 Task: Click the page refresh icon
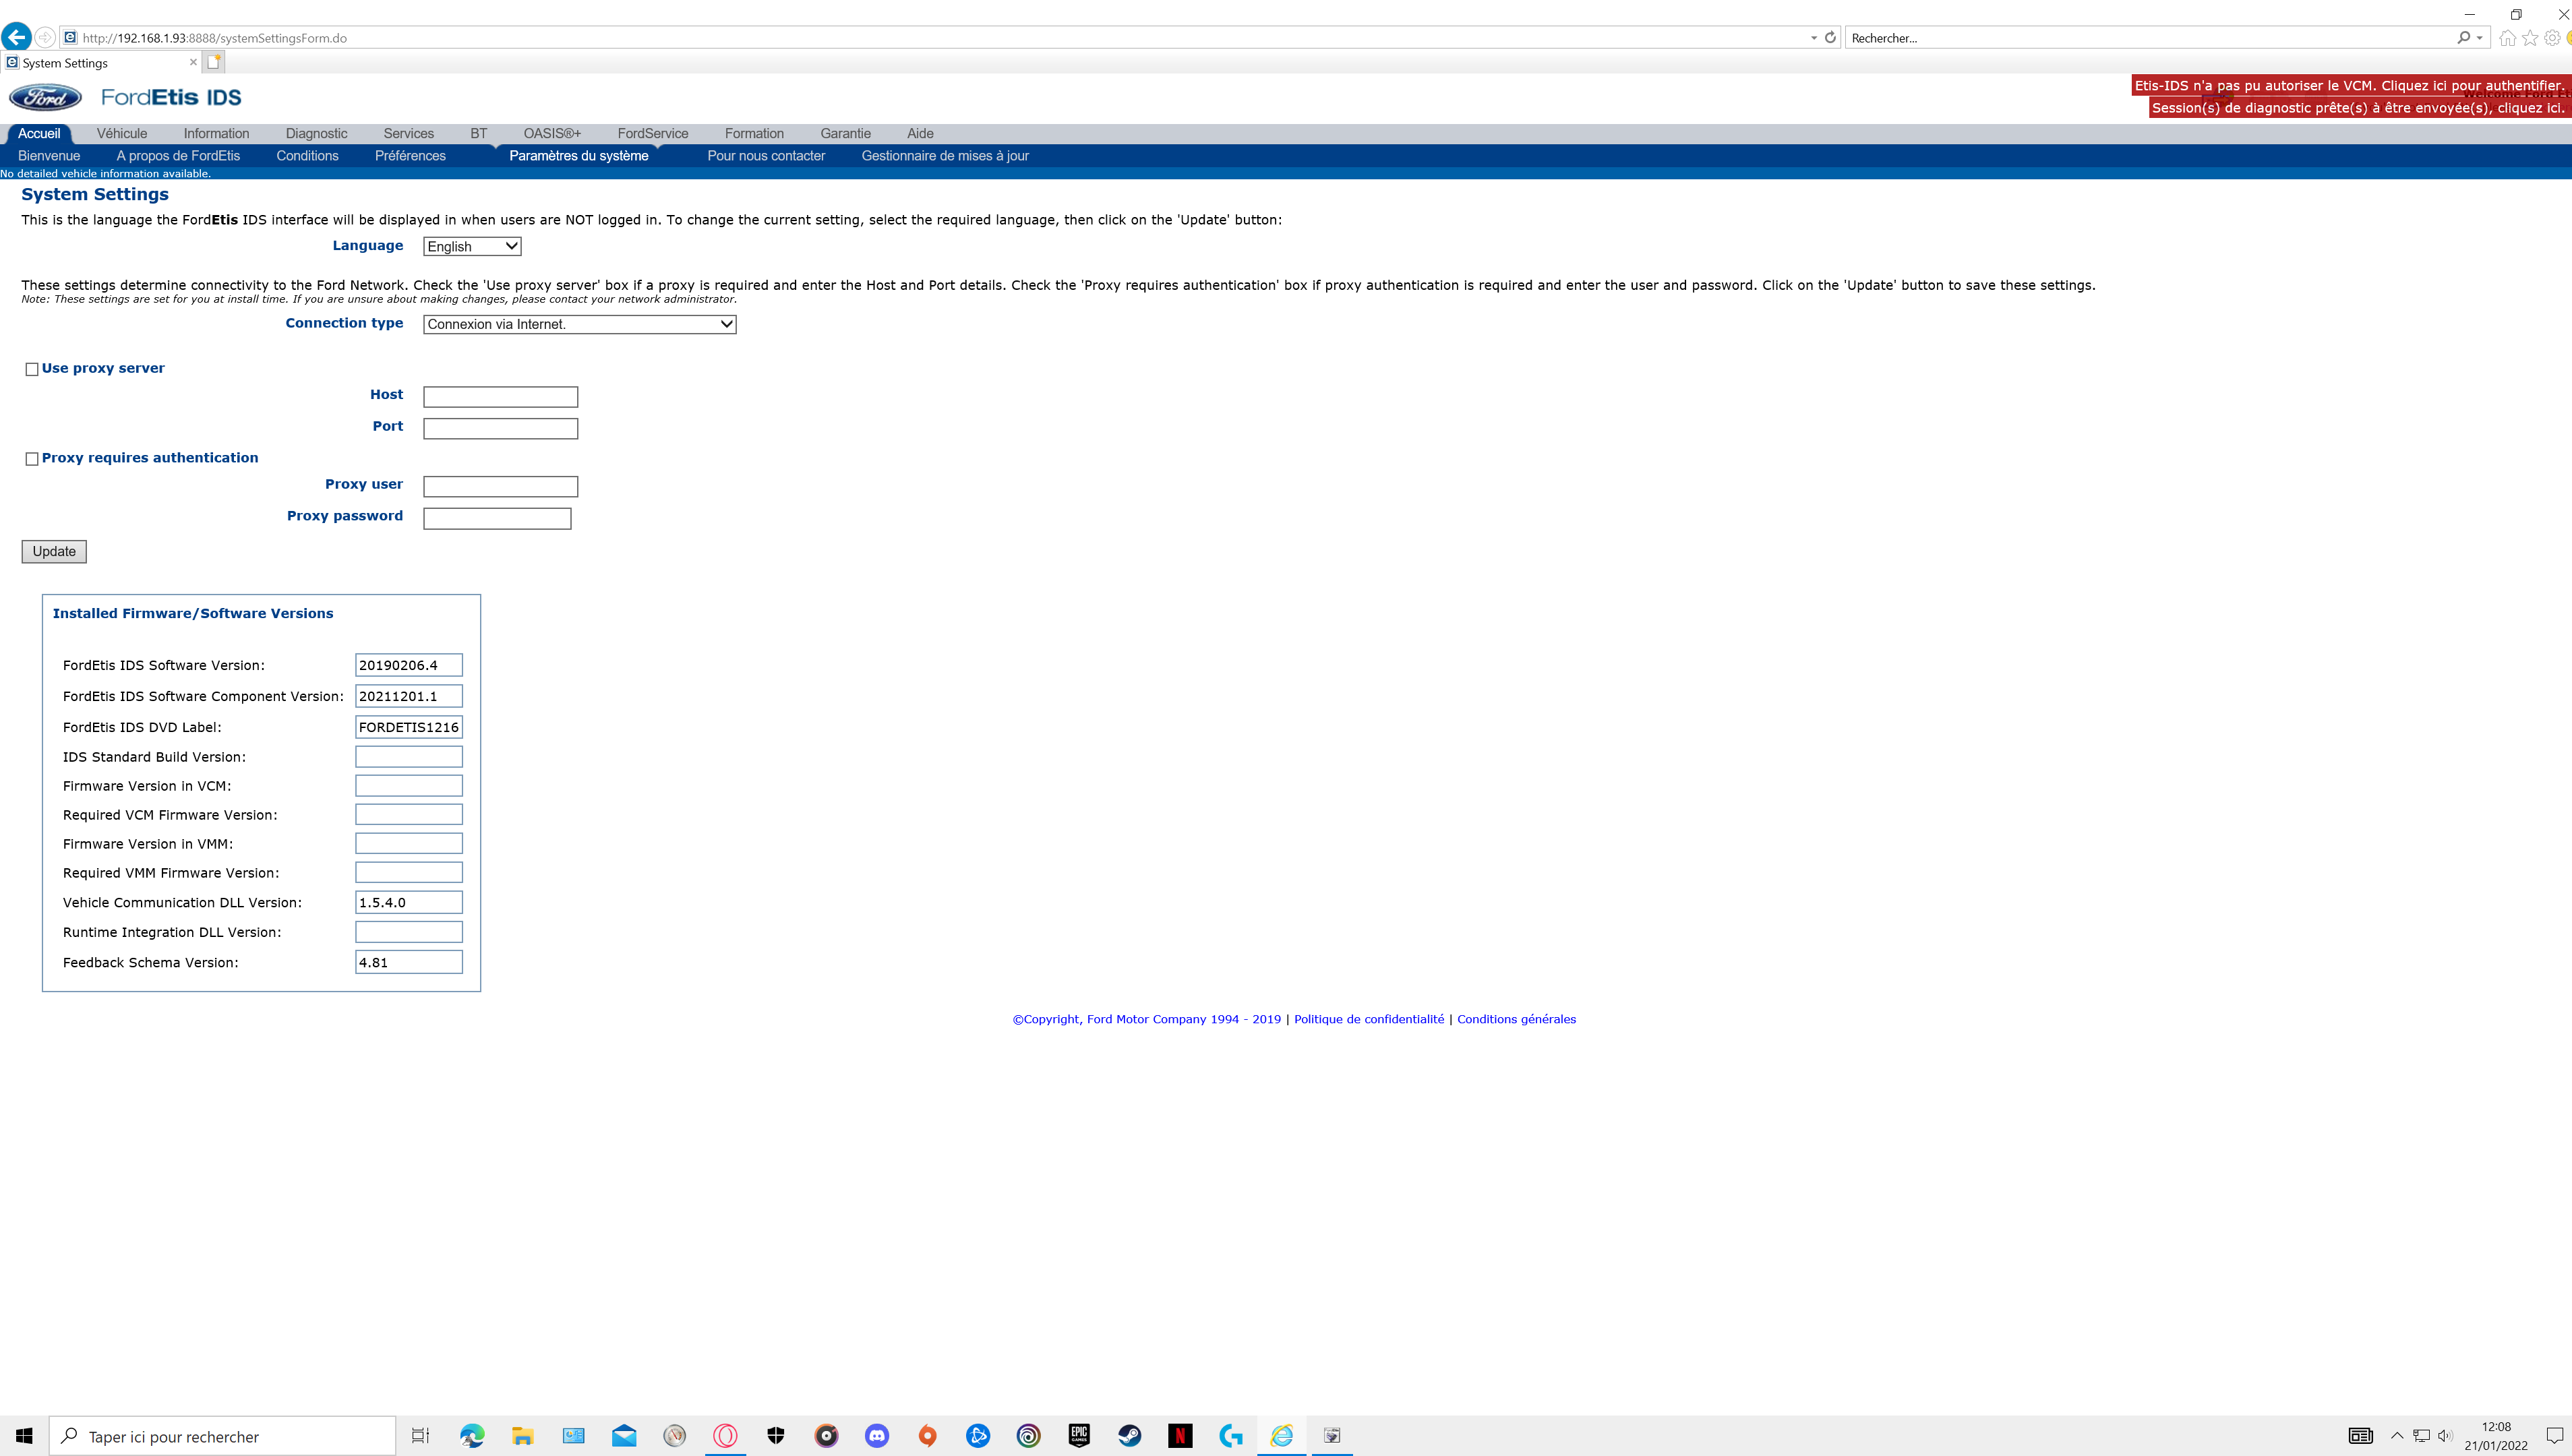1830,37
